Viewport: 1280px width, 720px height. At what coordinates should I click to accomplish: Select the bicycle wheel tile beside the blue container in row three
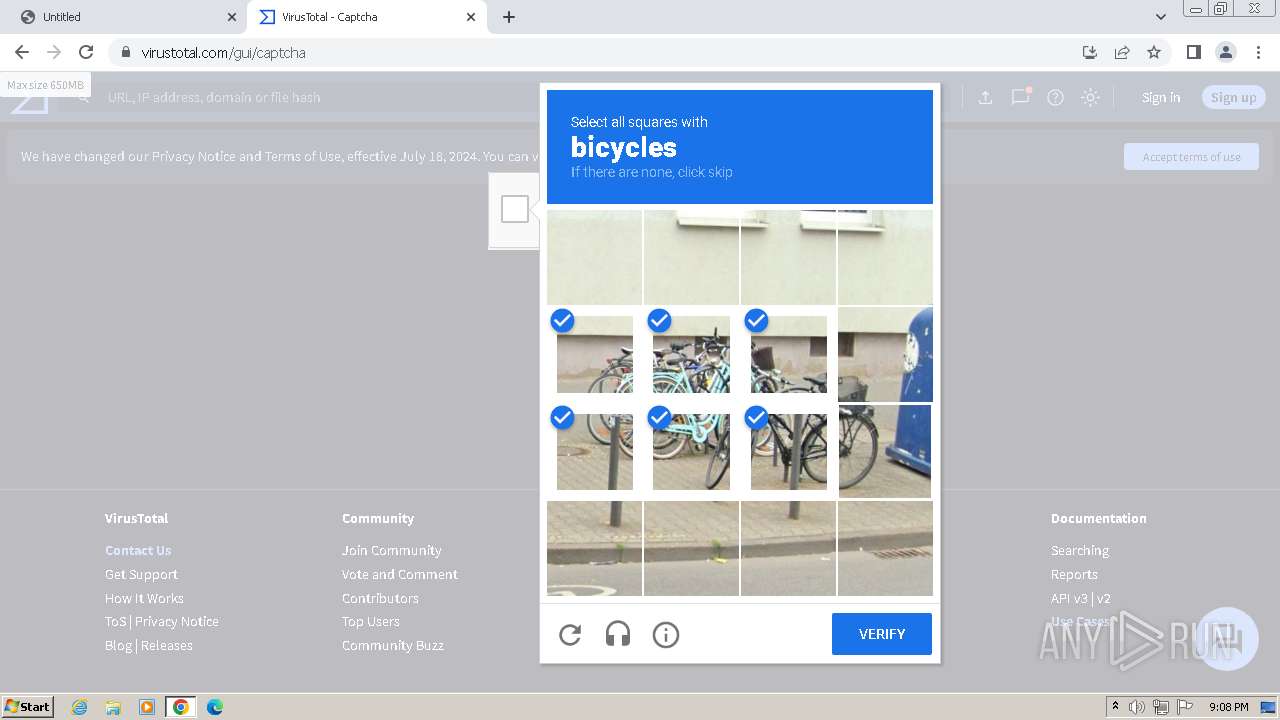click(885, 452)
